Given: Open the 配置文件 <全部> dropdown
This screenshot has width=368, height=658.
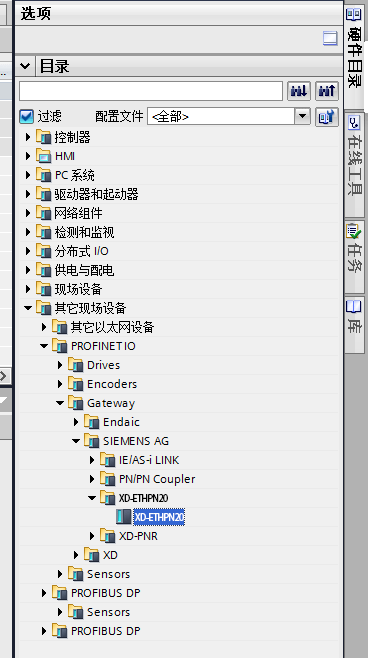Looking at the screenshot, I should tap(229, 116).
